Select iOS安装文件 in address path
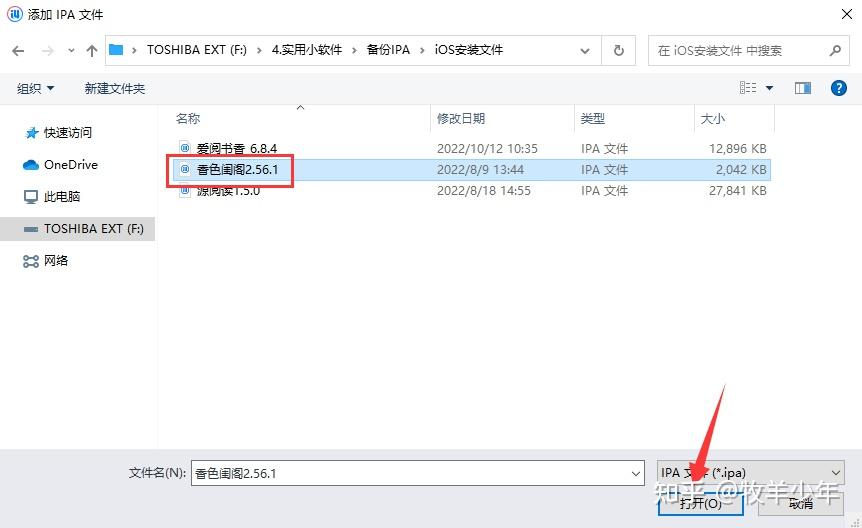This screenshot has width=862, height=528. click(468, 50)
